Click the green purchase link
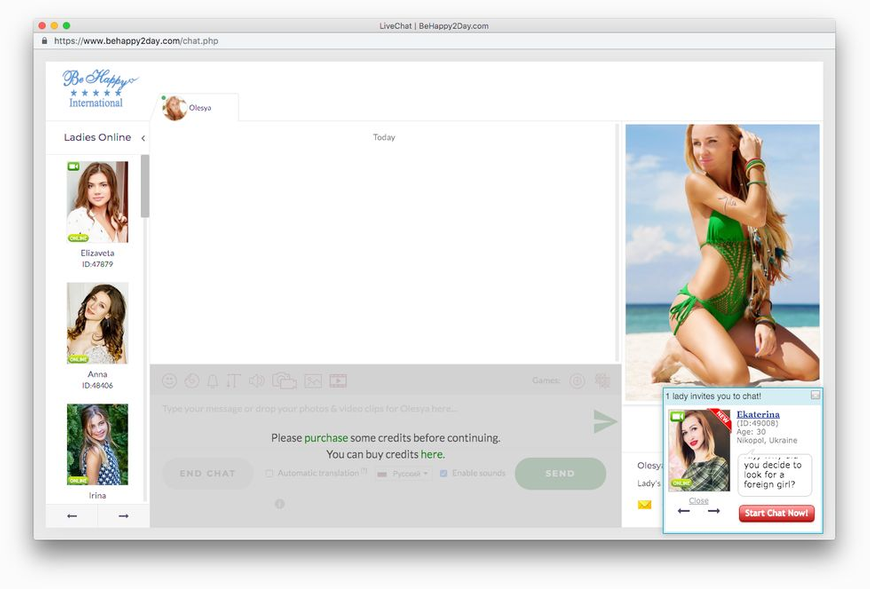This screenshot has width=870, height=589. pos(326,438)
